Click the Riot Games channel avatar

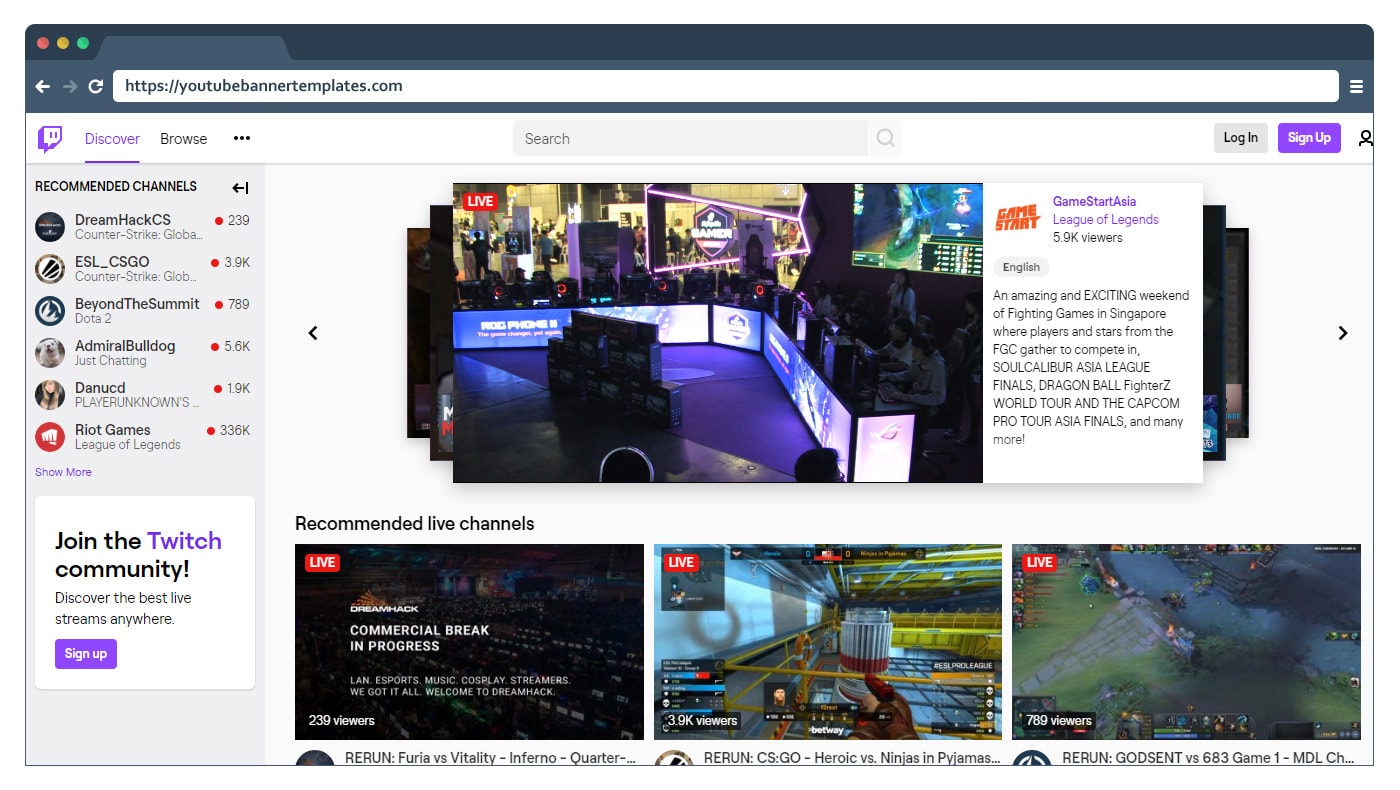click(x=50, y=437)
